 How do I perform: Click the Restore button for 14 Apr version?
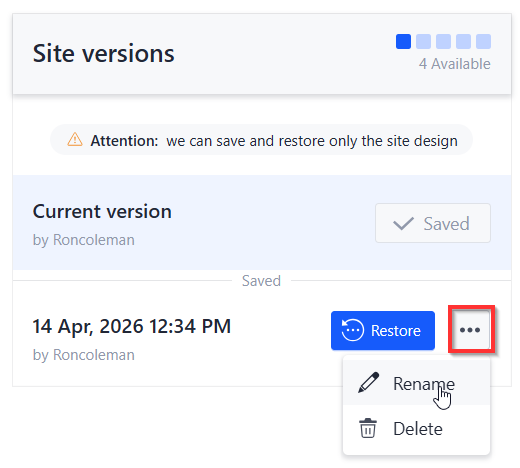382,330
